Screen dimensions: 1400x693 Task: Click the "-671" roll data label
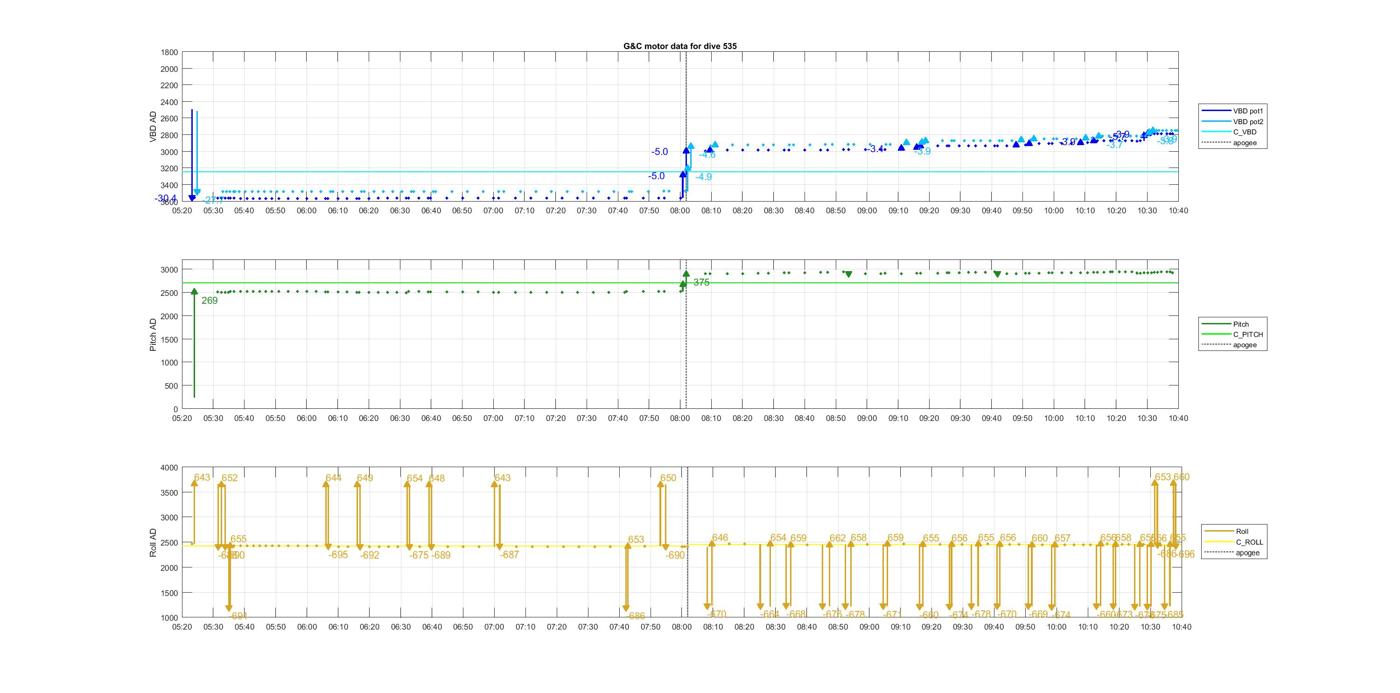coord(893,615)
